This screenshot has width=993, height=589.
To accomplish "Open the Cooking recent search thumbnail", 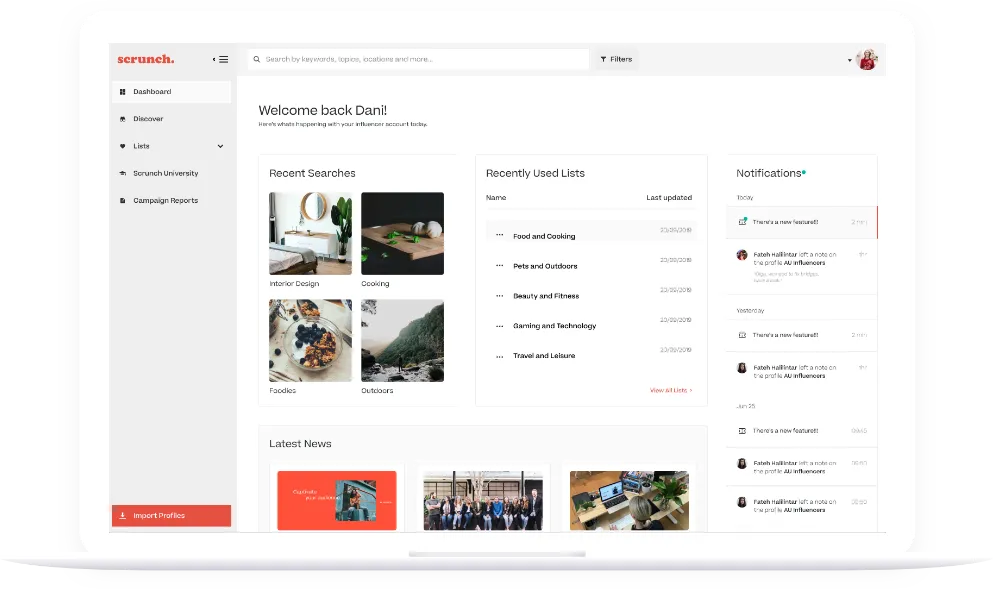I will pos(403,234).
